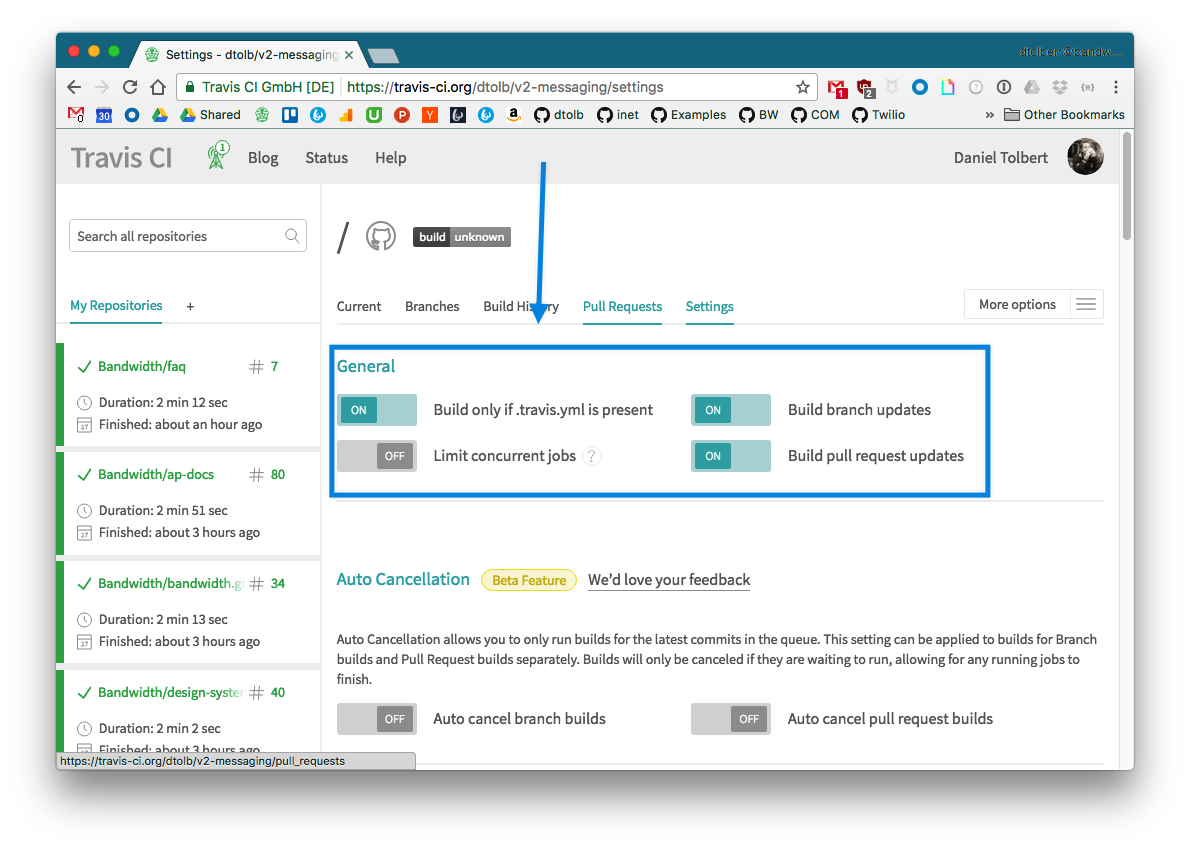Open the Pull Requests tab

(x=622, y=307)
